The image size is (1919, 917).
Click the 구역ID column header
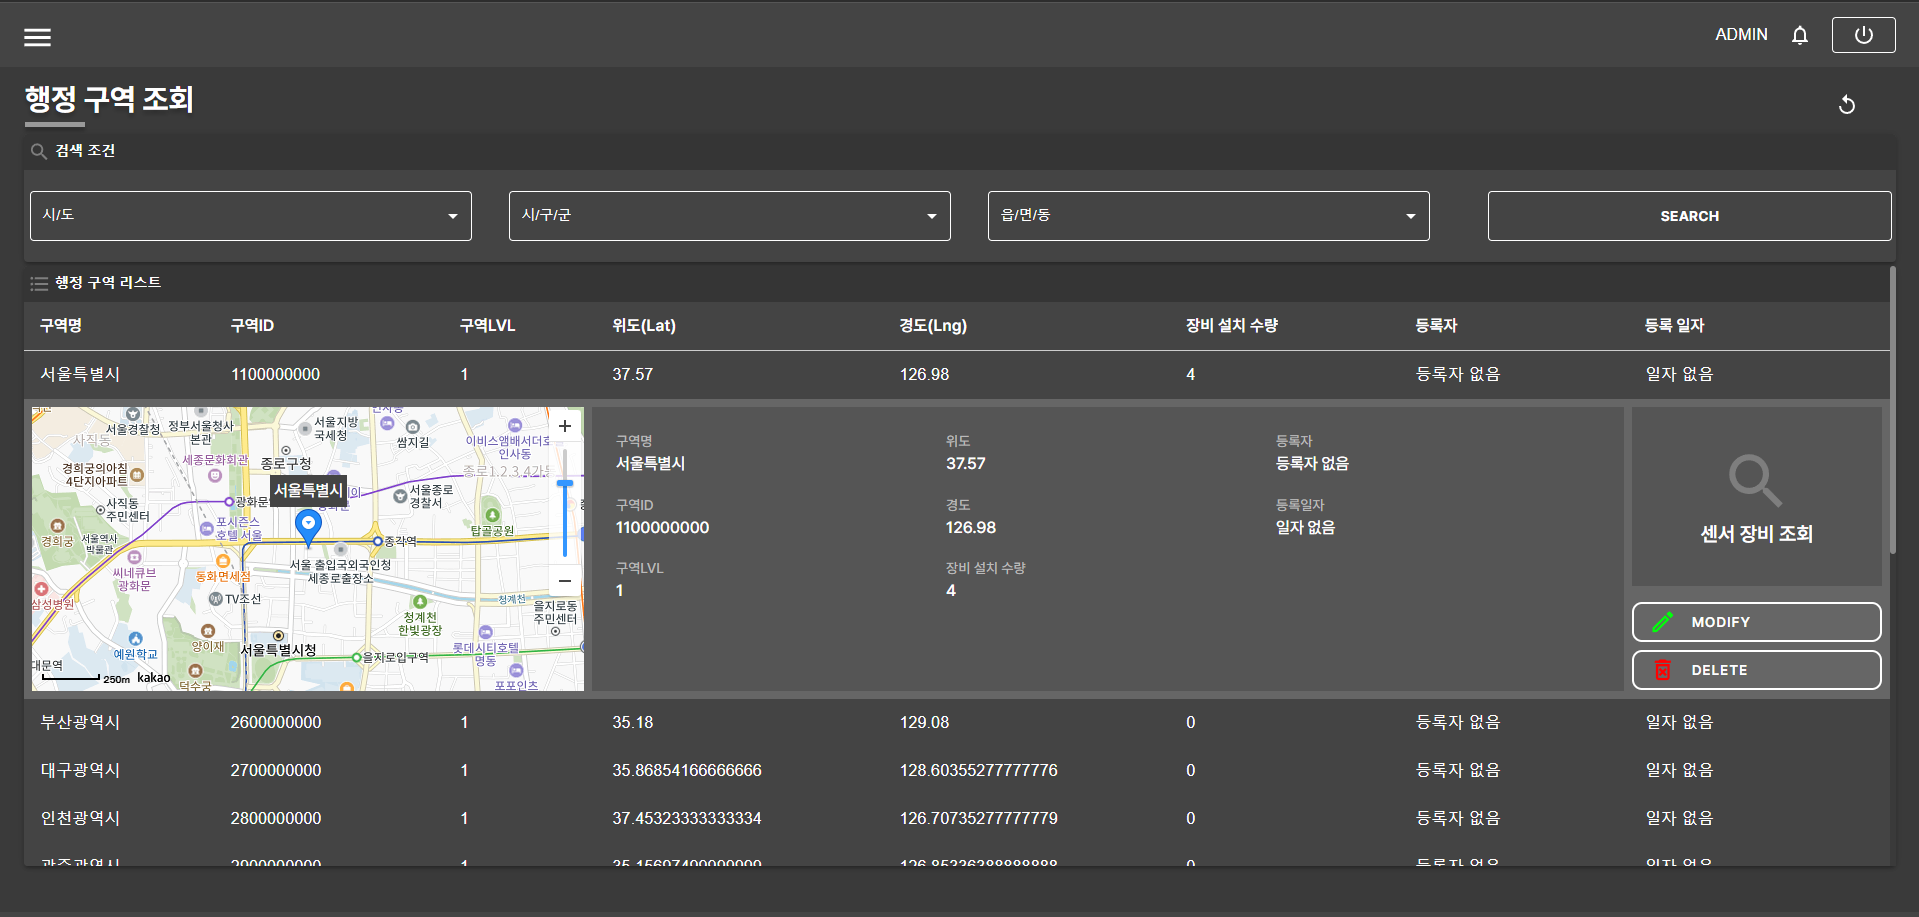252,326
